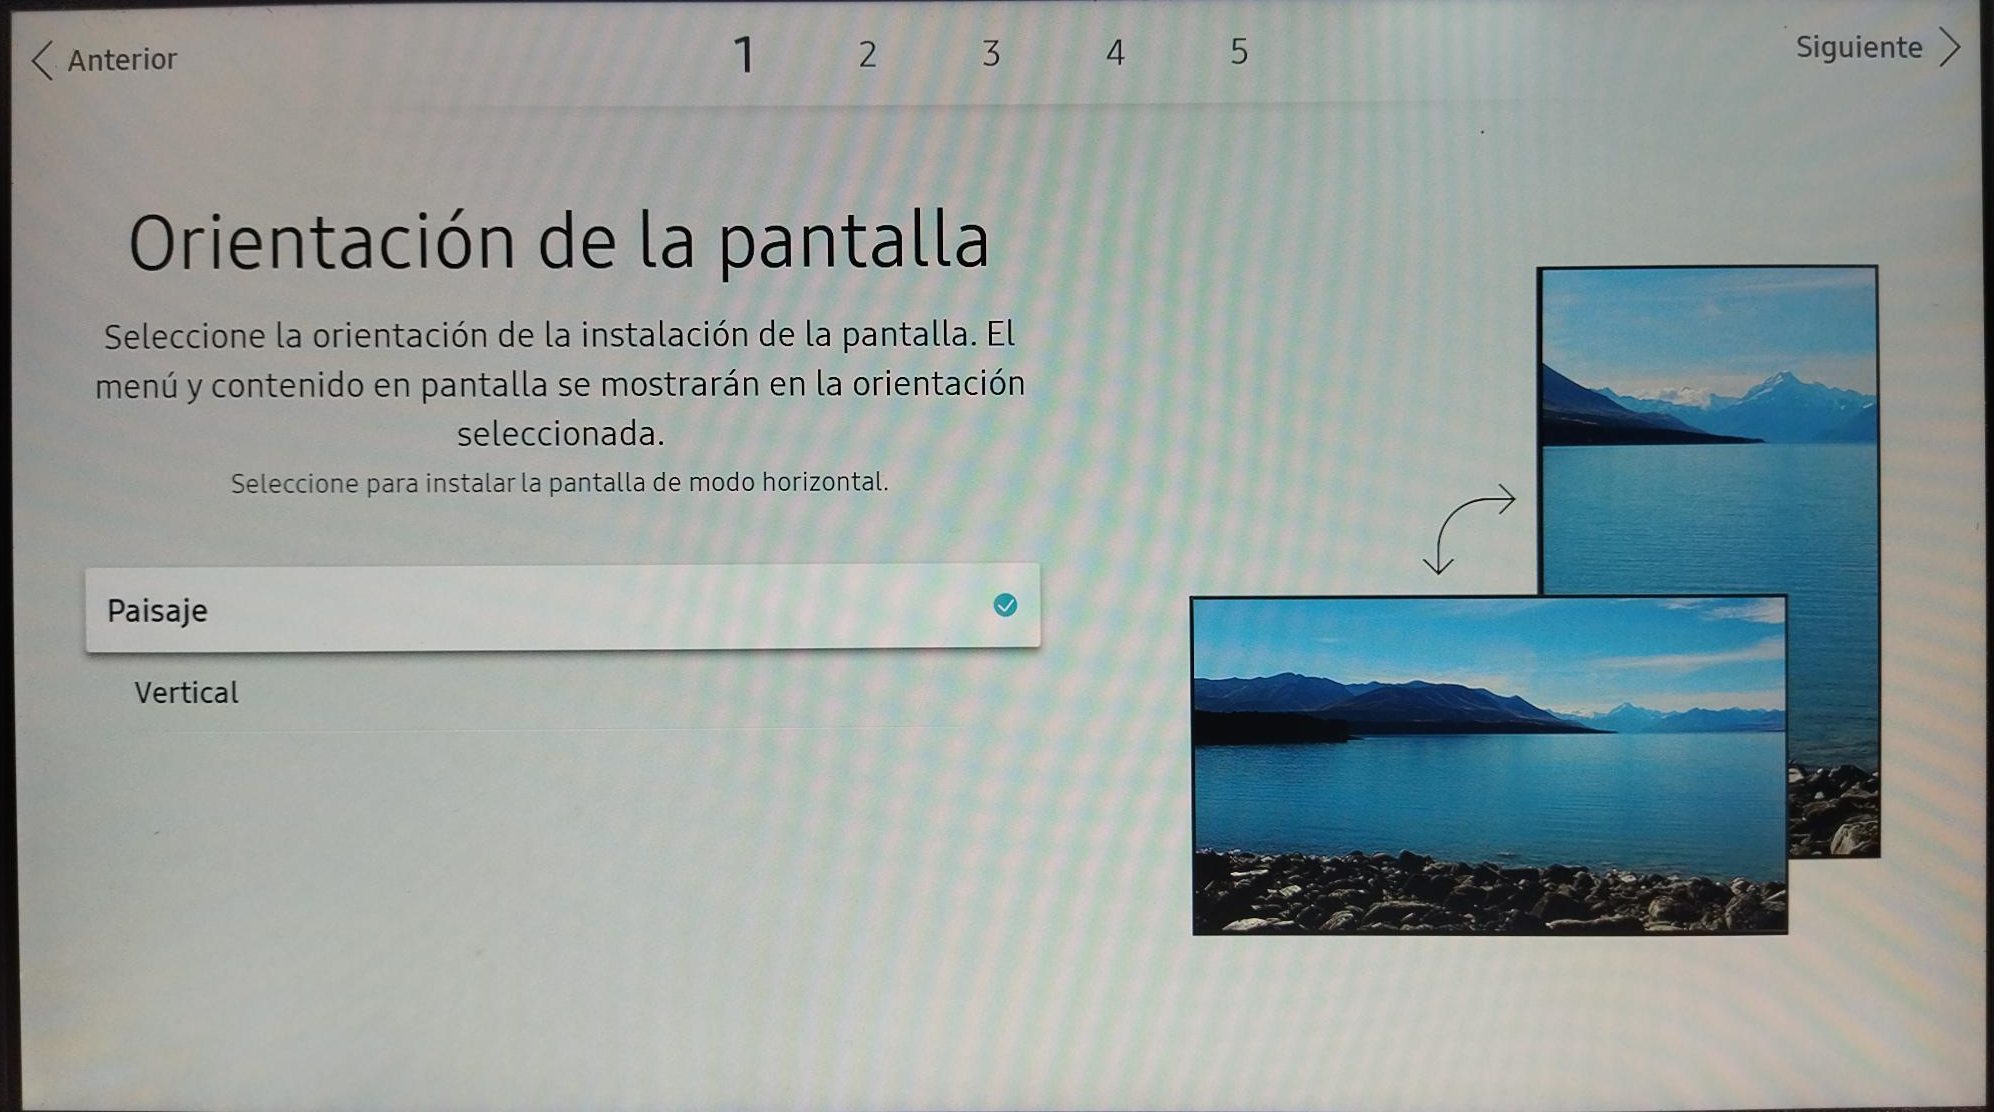Click the right chevron beside Siguiente
The height and width of the screenshot is (1112, 1994).
click(1950, 46)
